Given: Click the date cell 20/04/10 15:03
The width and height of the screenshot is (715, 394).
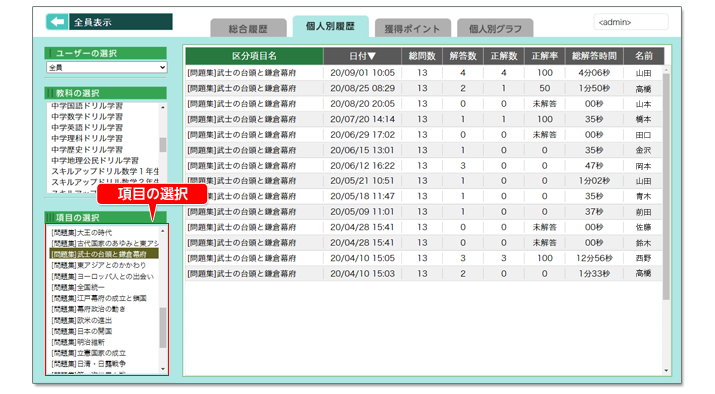Looking at the screenshot, I should [363, 274].
